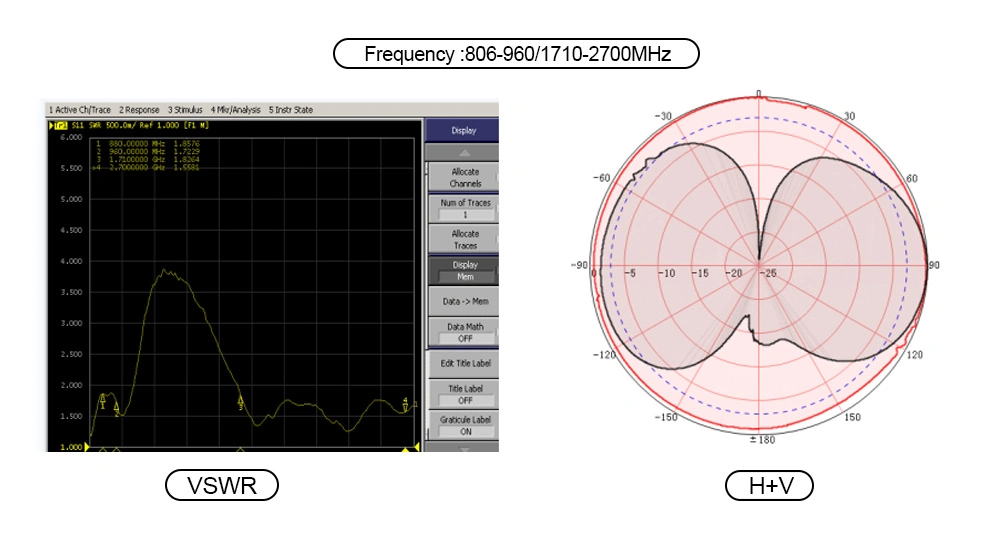Open the Active Ch/Trace menu
Viewport: 1000px width, 550px height.
pos(80,110)
